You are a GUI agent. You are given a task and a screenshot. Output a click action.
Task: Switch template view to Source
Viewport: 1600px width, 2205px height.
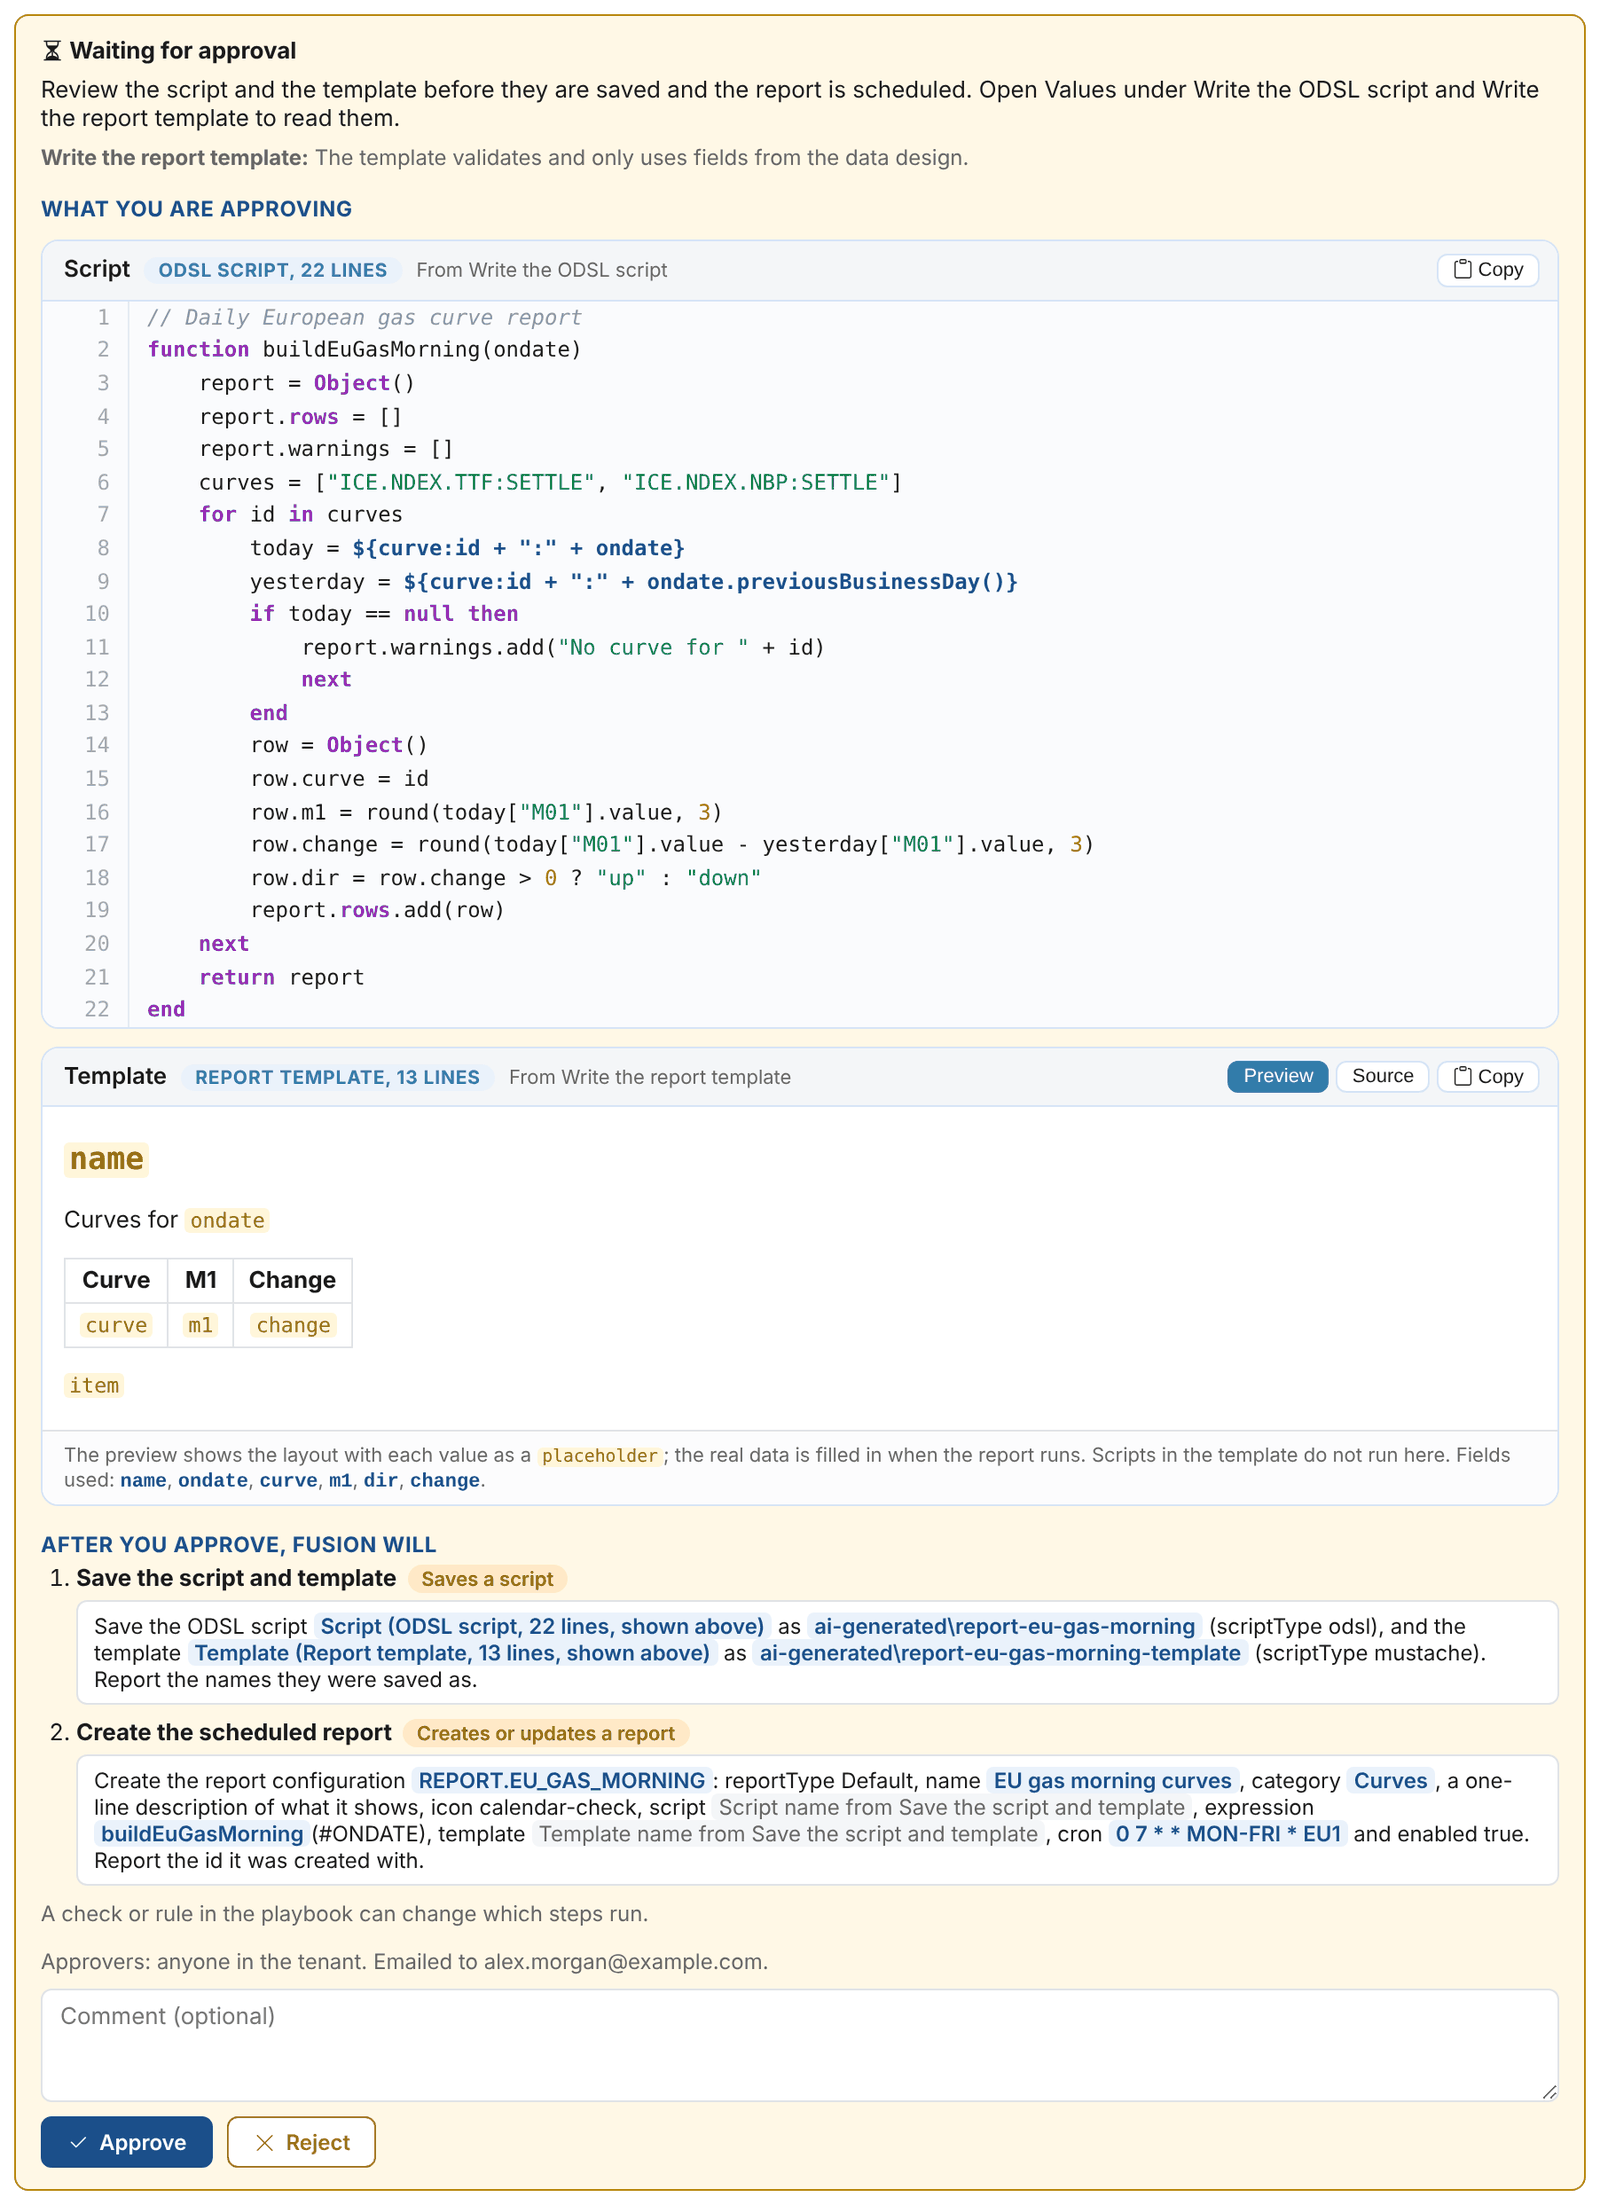point(1382,1077)
